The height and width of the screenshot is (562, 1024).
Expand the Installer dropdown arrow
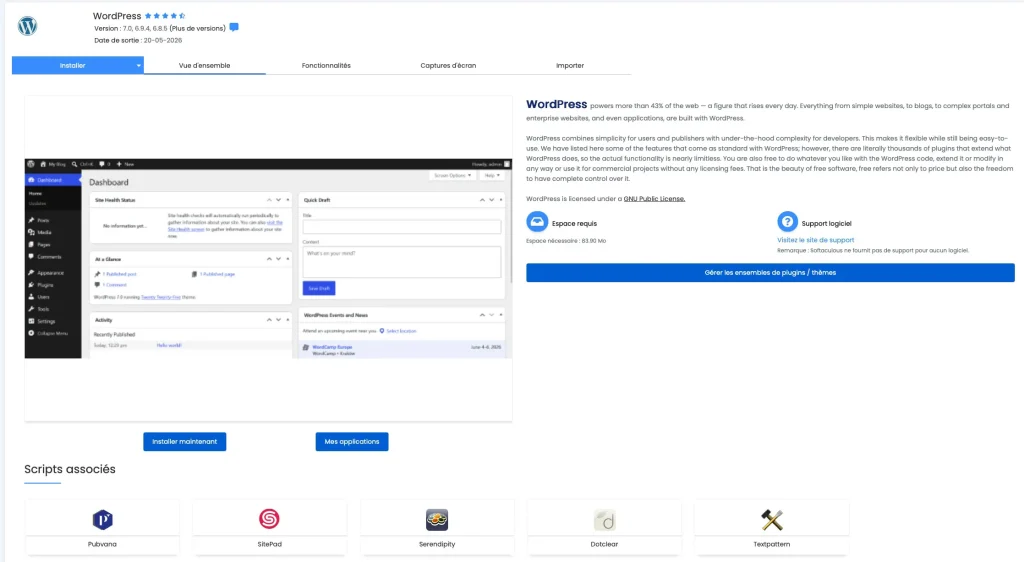click(138, 65)
